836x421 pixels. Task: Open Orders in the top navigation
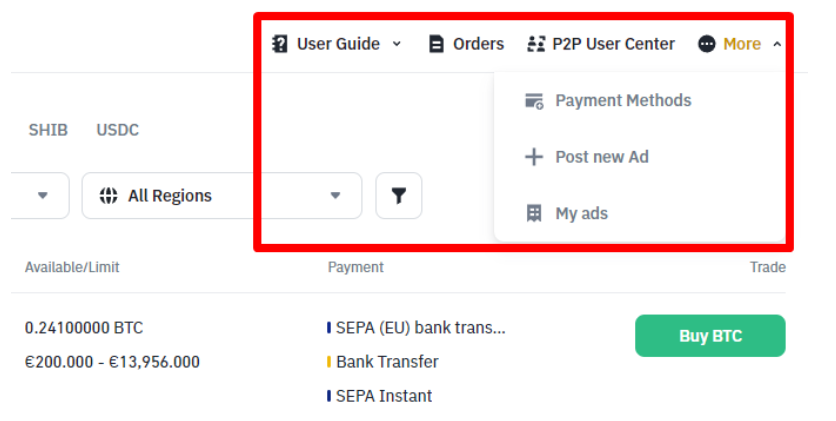(x=478, y=44)
